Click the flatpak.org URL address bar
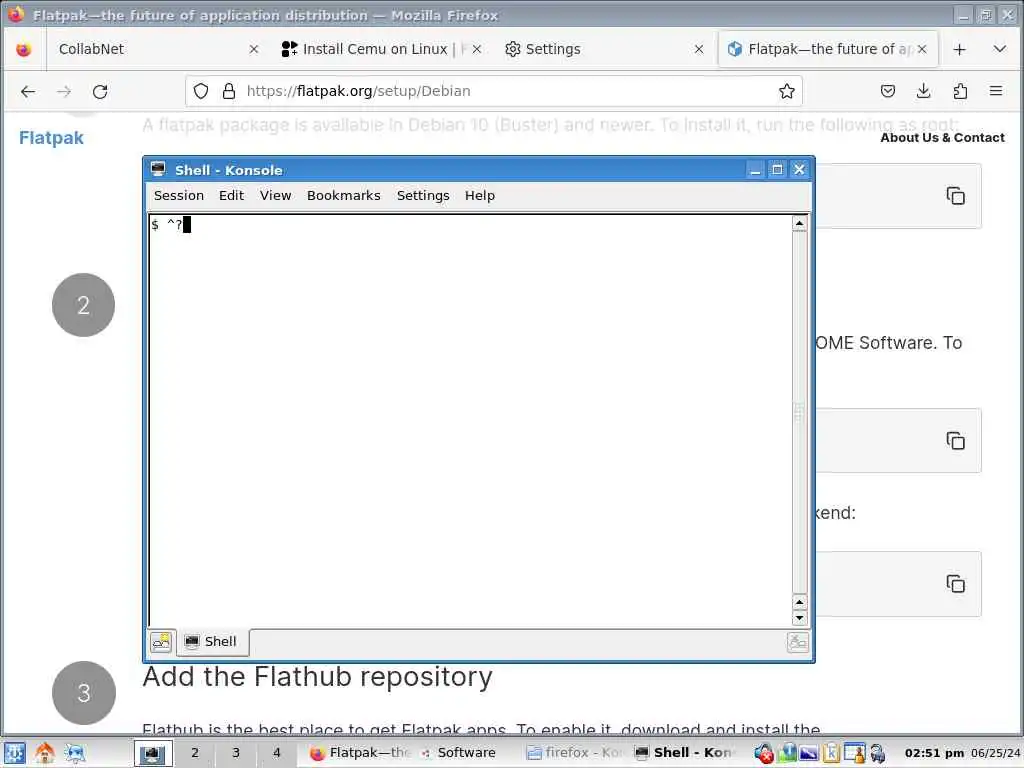Screen dimensions: 1024x768 click(x=493, y=91)
